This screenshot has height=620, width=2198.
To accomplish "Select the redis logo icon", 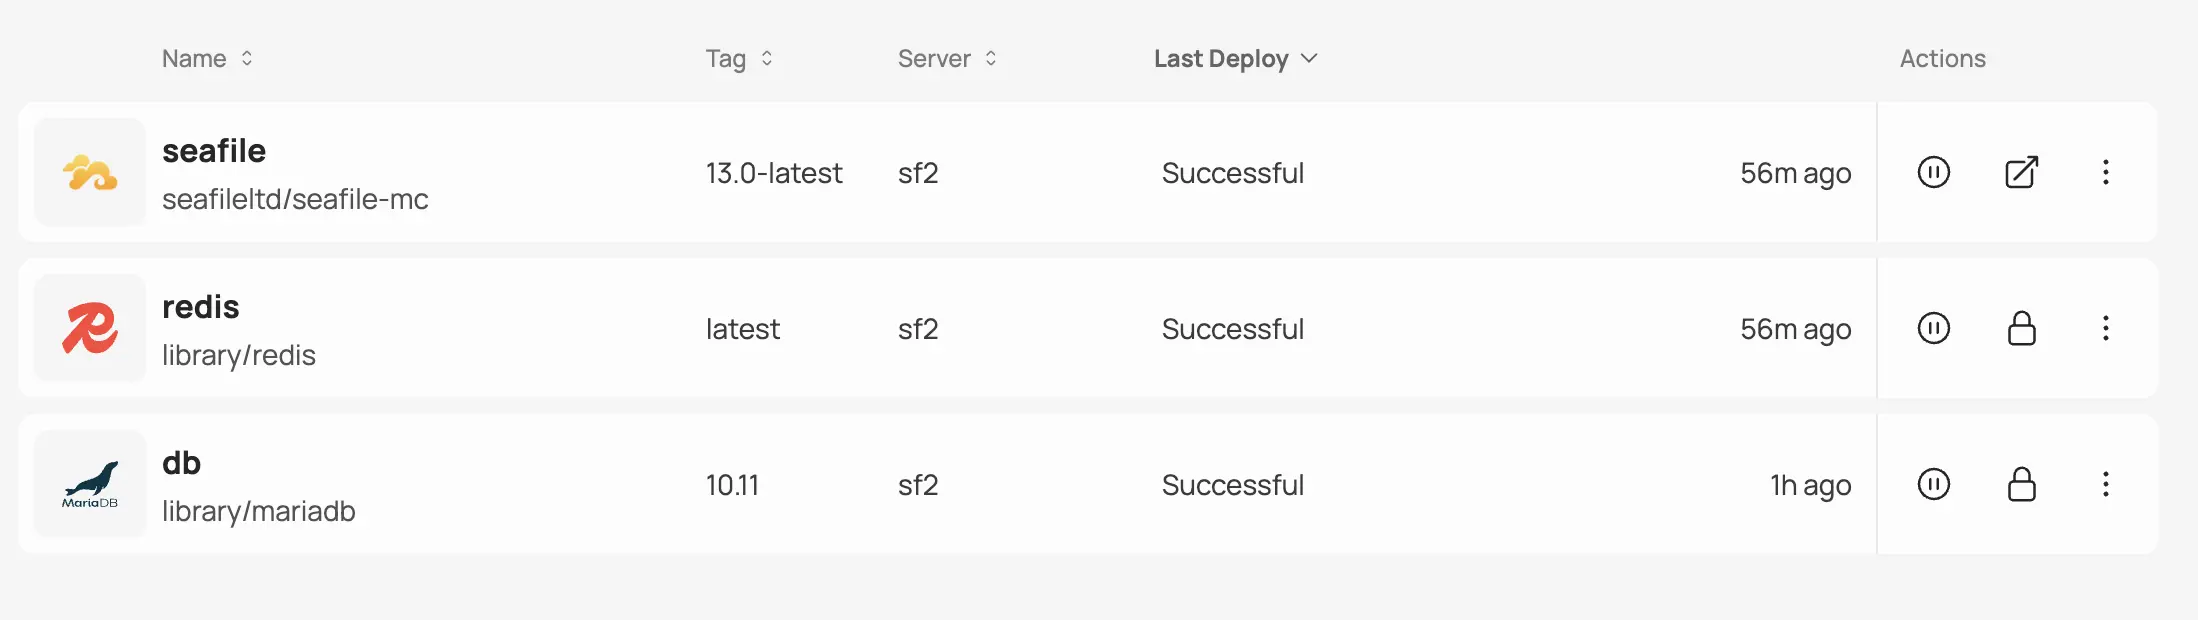I will 89,328.
